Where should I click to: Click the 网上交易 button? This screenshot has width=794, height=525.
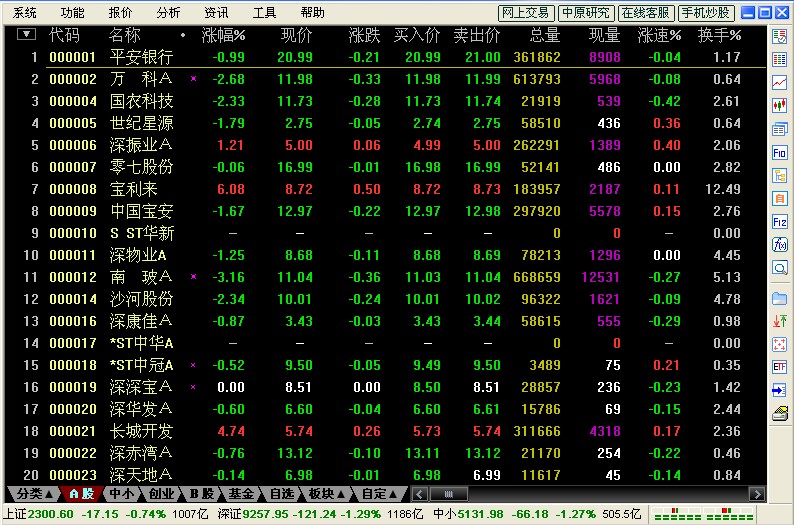point(525,13)
